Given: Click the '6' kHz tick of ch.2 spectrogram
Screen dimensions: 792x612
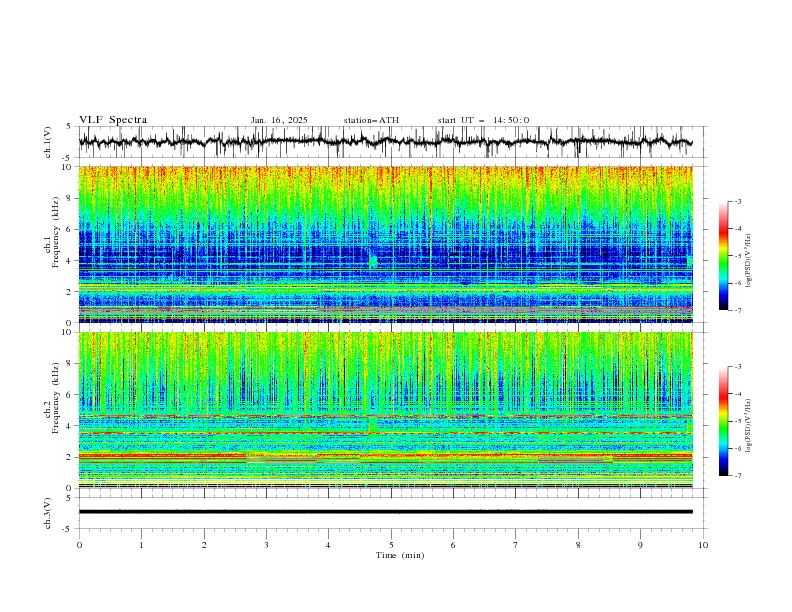Looking at the screenshot, I should [x=71, y=395].
